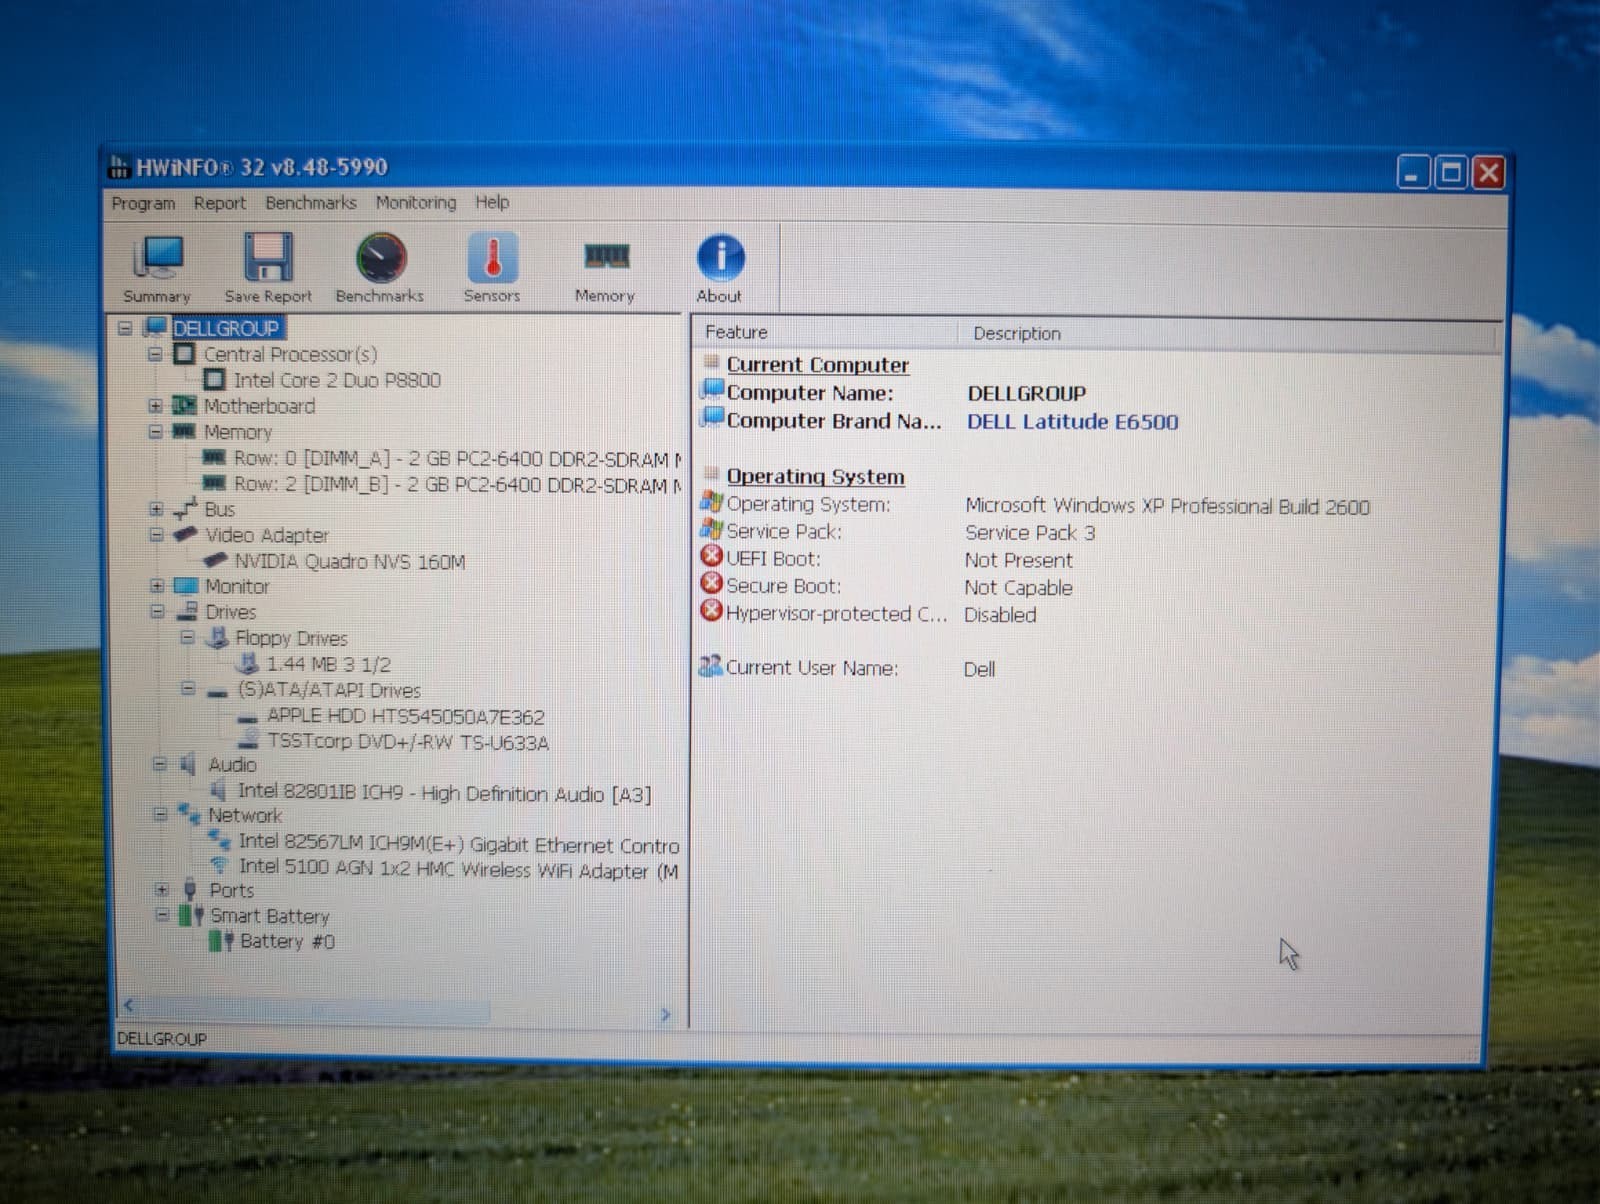This screenshot has width=1600, height=1204.
Task: Select TSSTcorp DVD+/-RW TS-U633A drive
Action: [408, 742]
